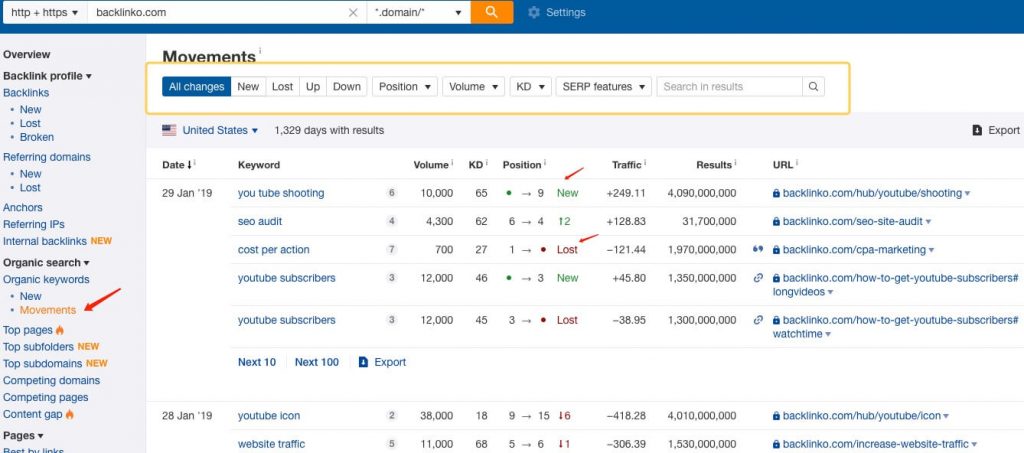Click the orange search magnifier button

492,12
